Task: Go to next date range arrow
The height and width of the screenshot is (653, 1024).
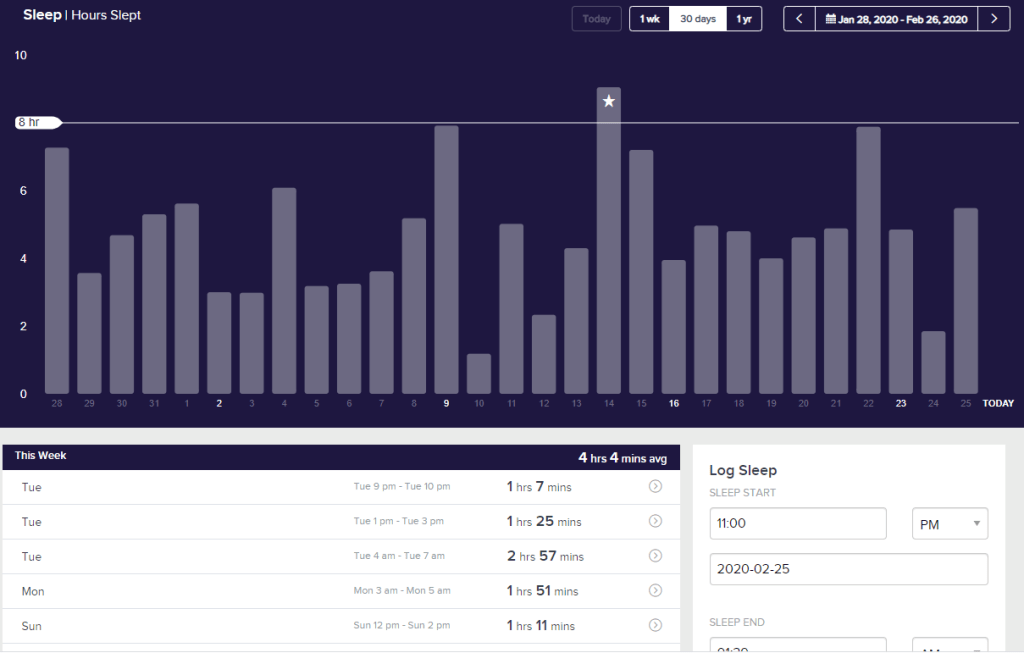Action: pyautogui.click(x=993, y=19)
